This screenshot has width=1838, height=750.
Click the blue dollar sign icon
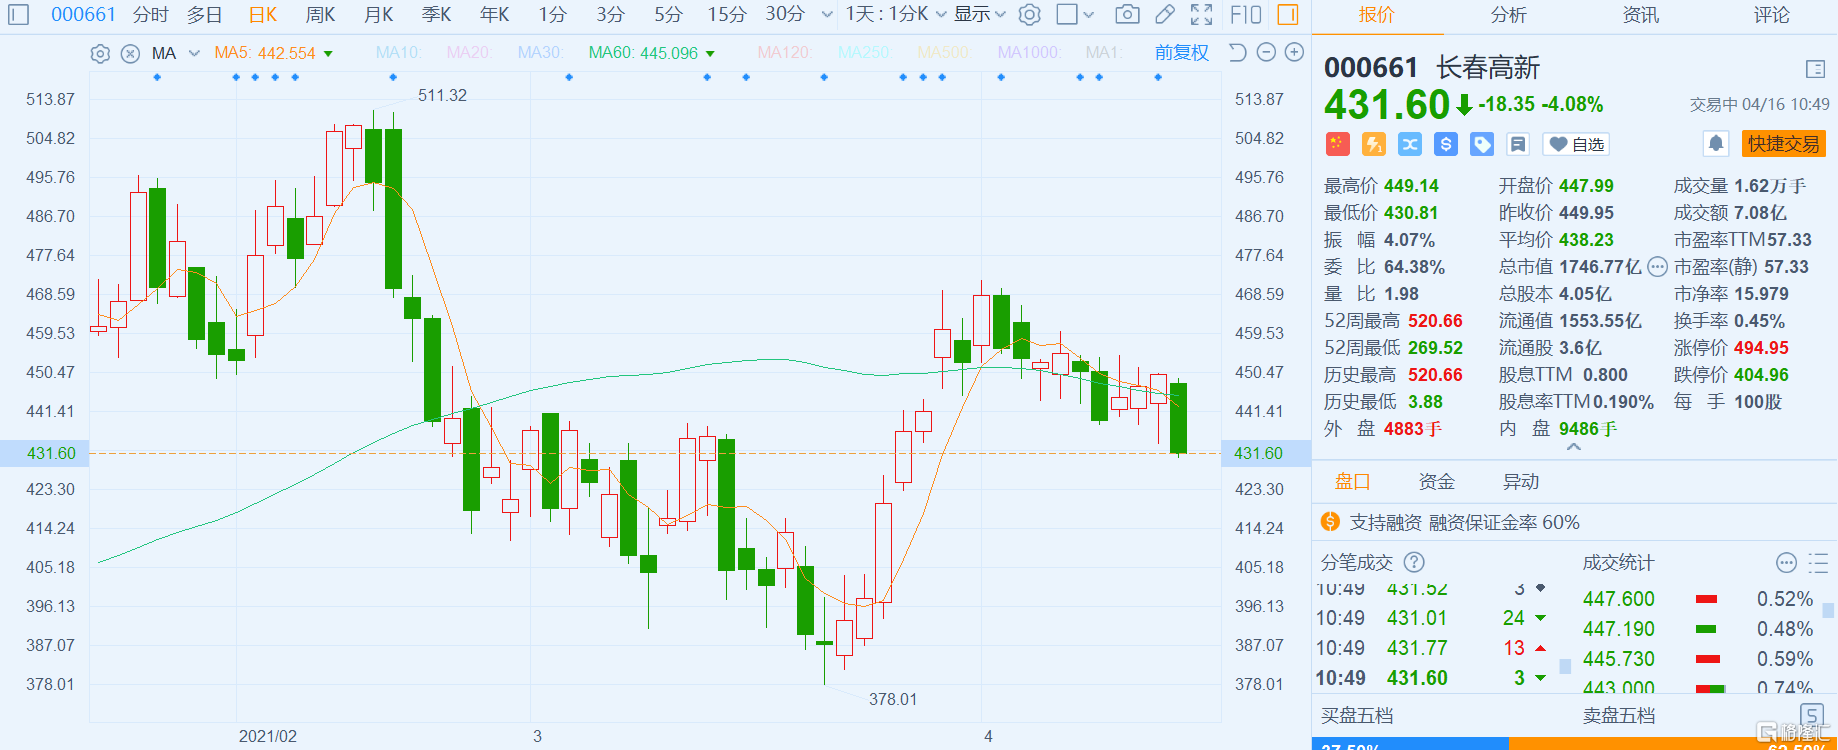tap(1446, 144)
